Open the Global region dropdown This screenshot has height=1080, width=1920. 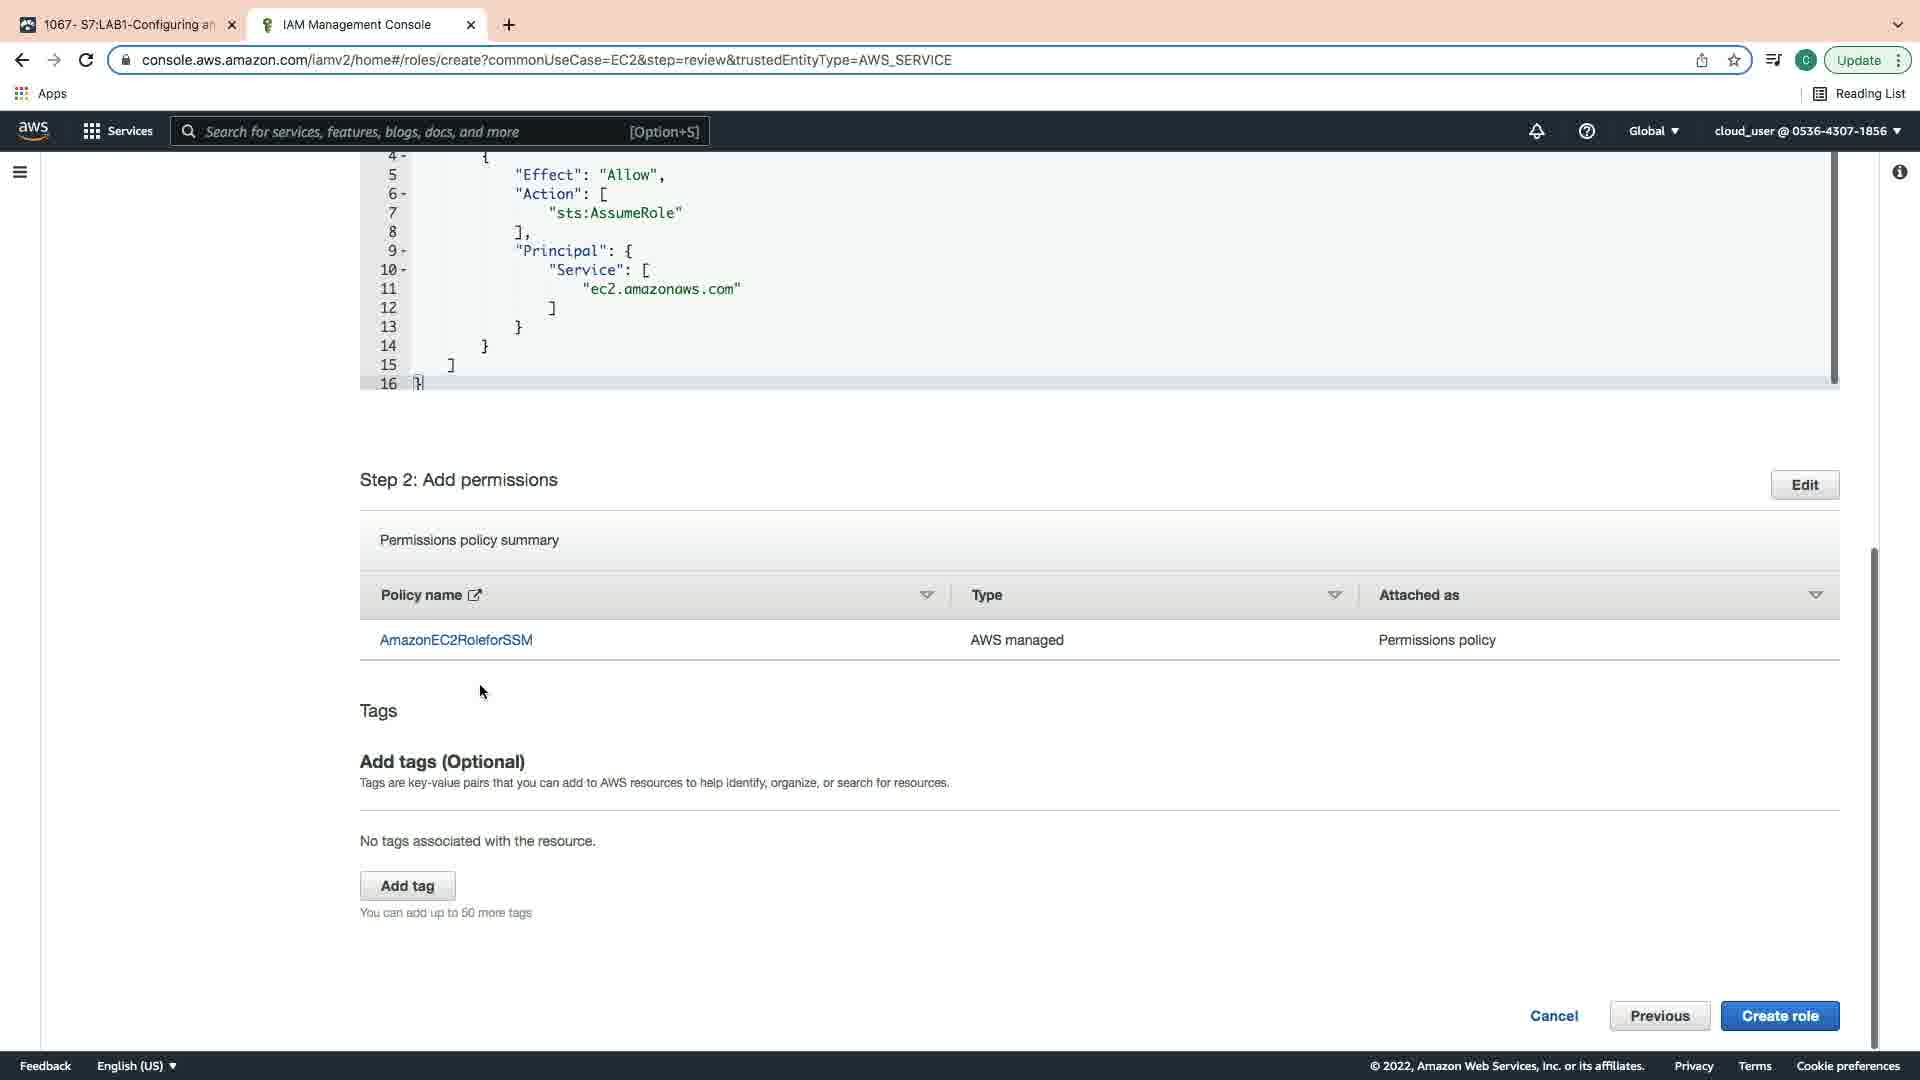1654,131
